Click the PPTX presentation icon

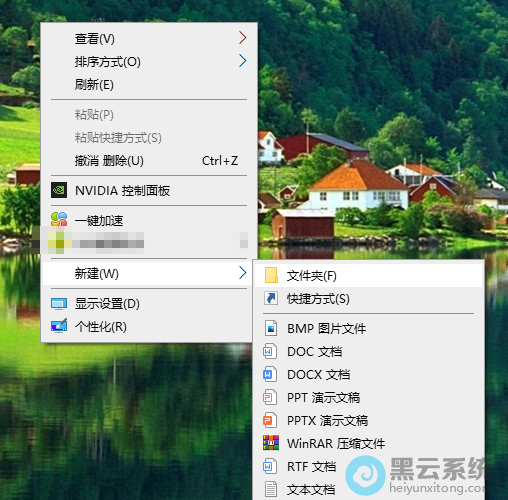(x=270, y=420)
